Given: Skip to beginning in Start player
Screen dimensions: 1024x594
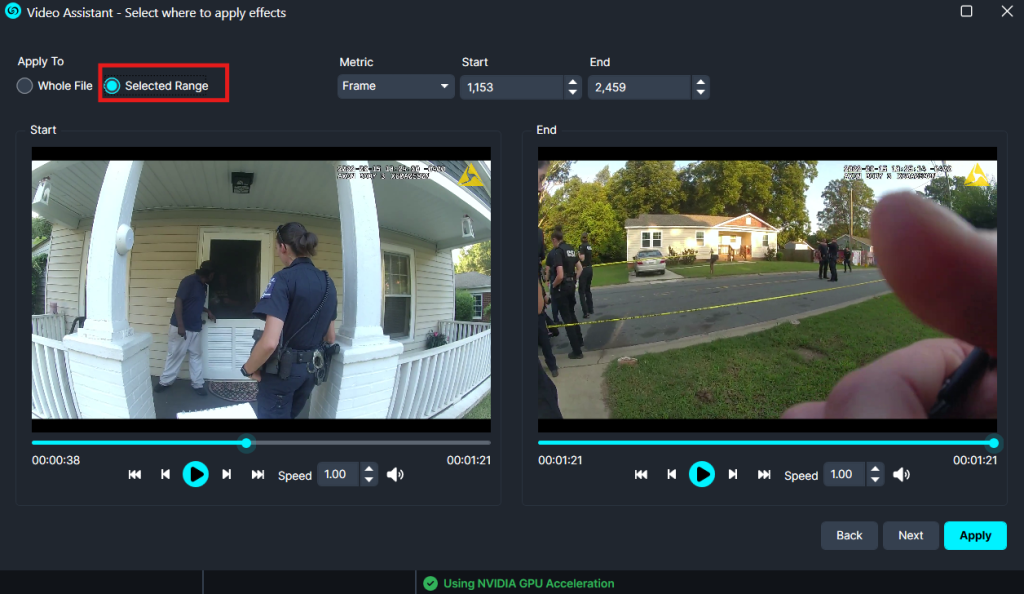Looking at the screenshot, I should pos(135,475).
